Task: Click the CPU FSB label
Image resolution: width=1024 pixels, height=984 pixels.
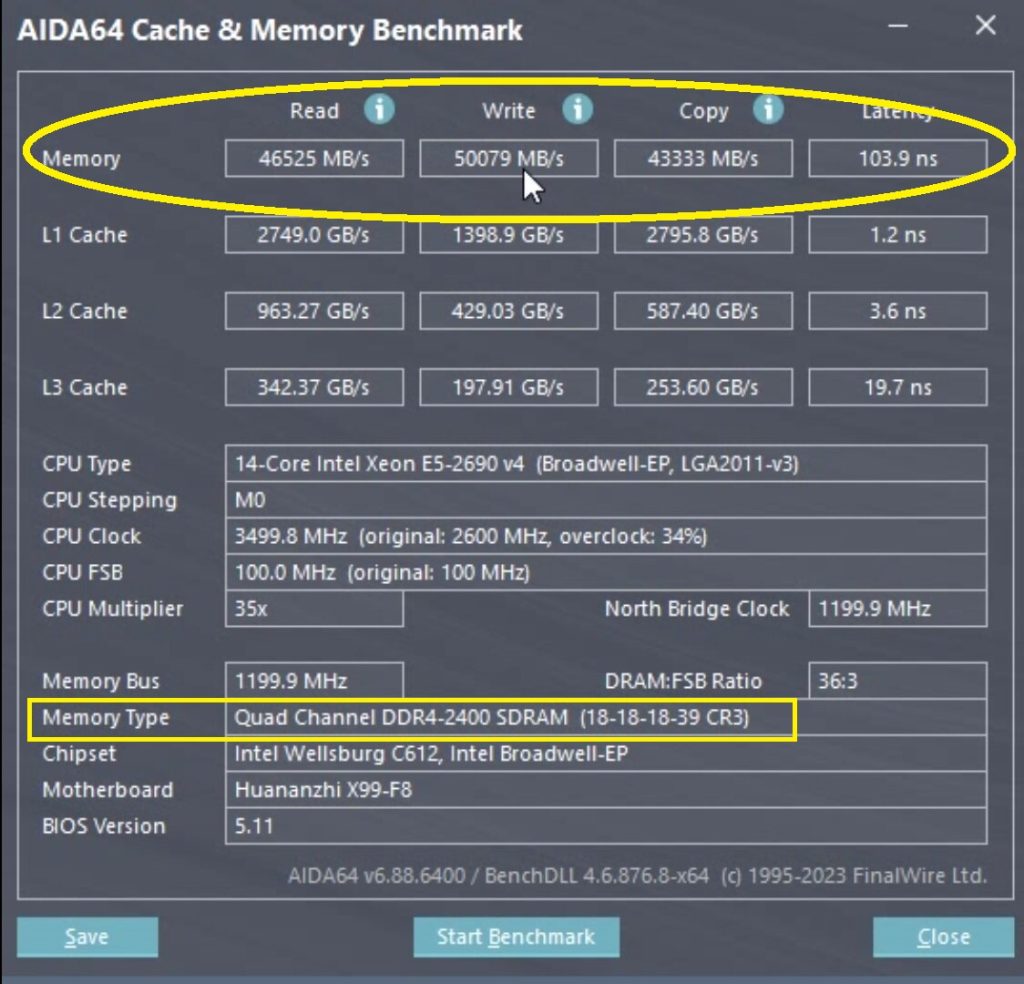Action: 82,573
